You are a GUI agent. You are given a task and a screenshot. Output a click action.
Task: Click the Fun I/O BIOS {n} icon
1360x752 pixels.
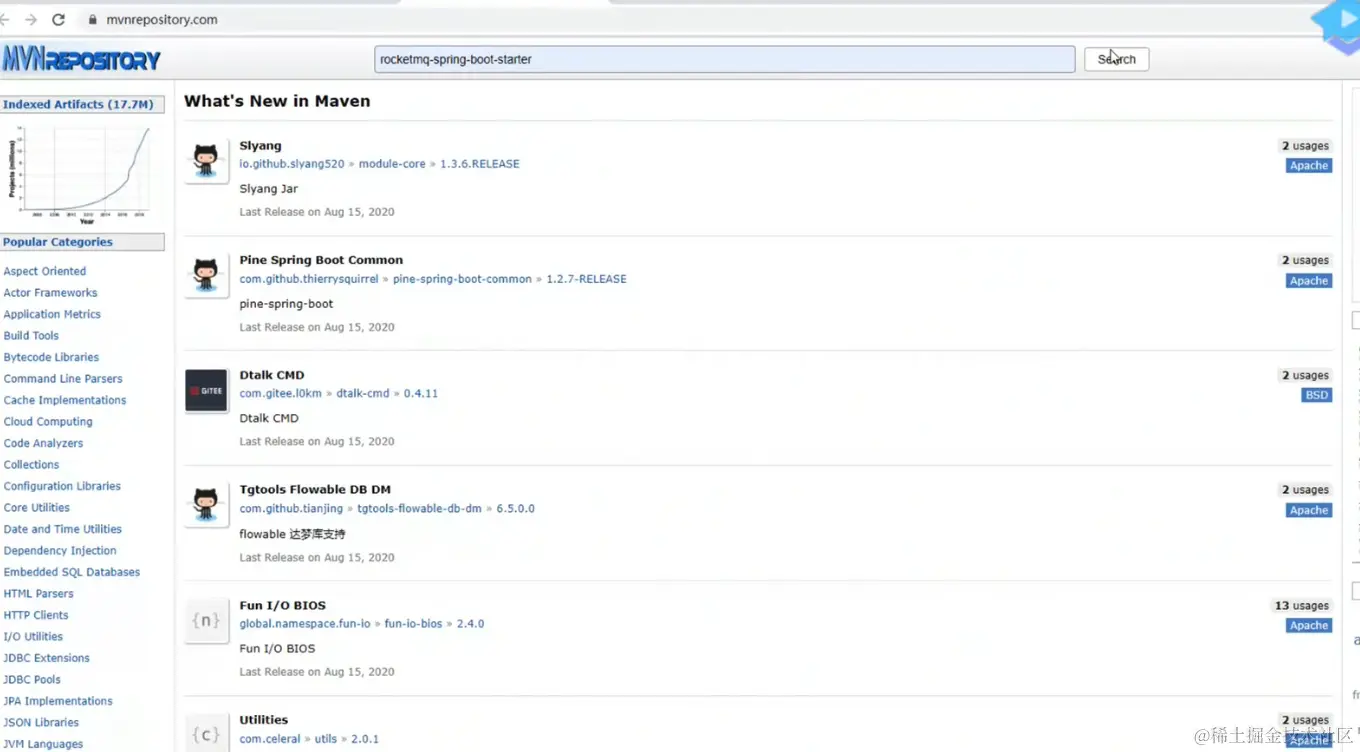pos(206,620)
